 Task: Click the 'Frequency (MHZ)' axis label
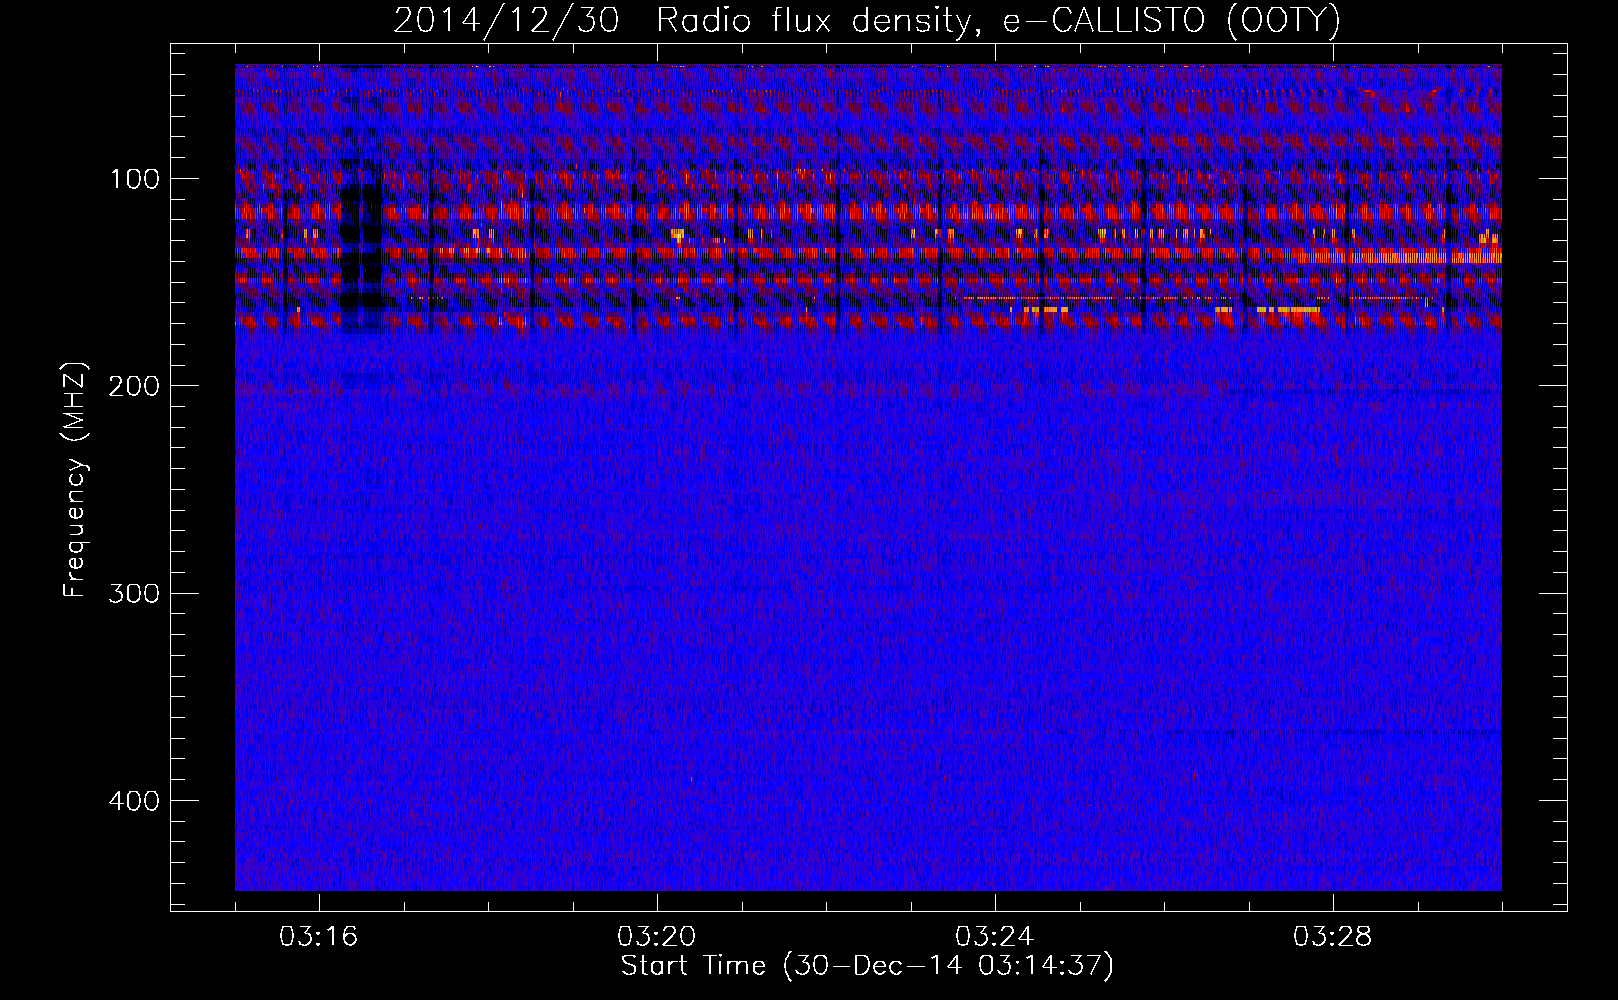[x=75, y=480]
